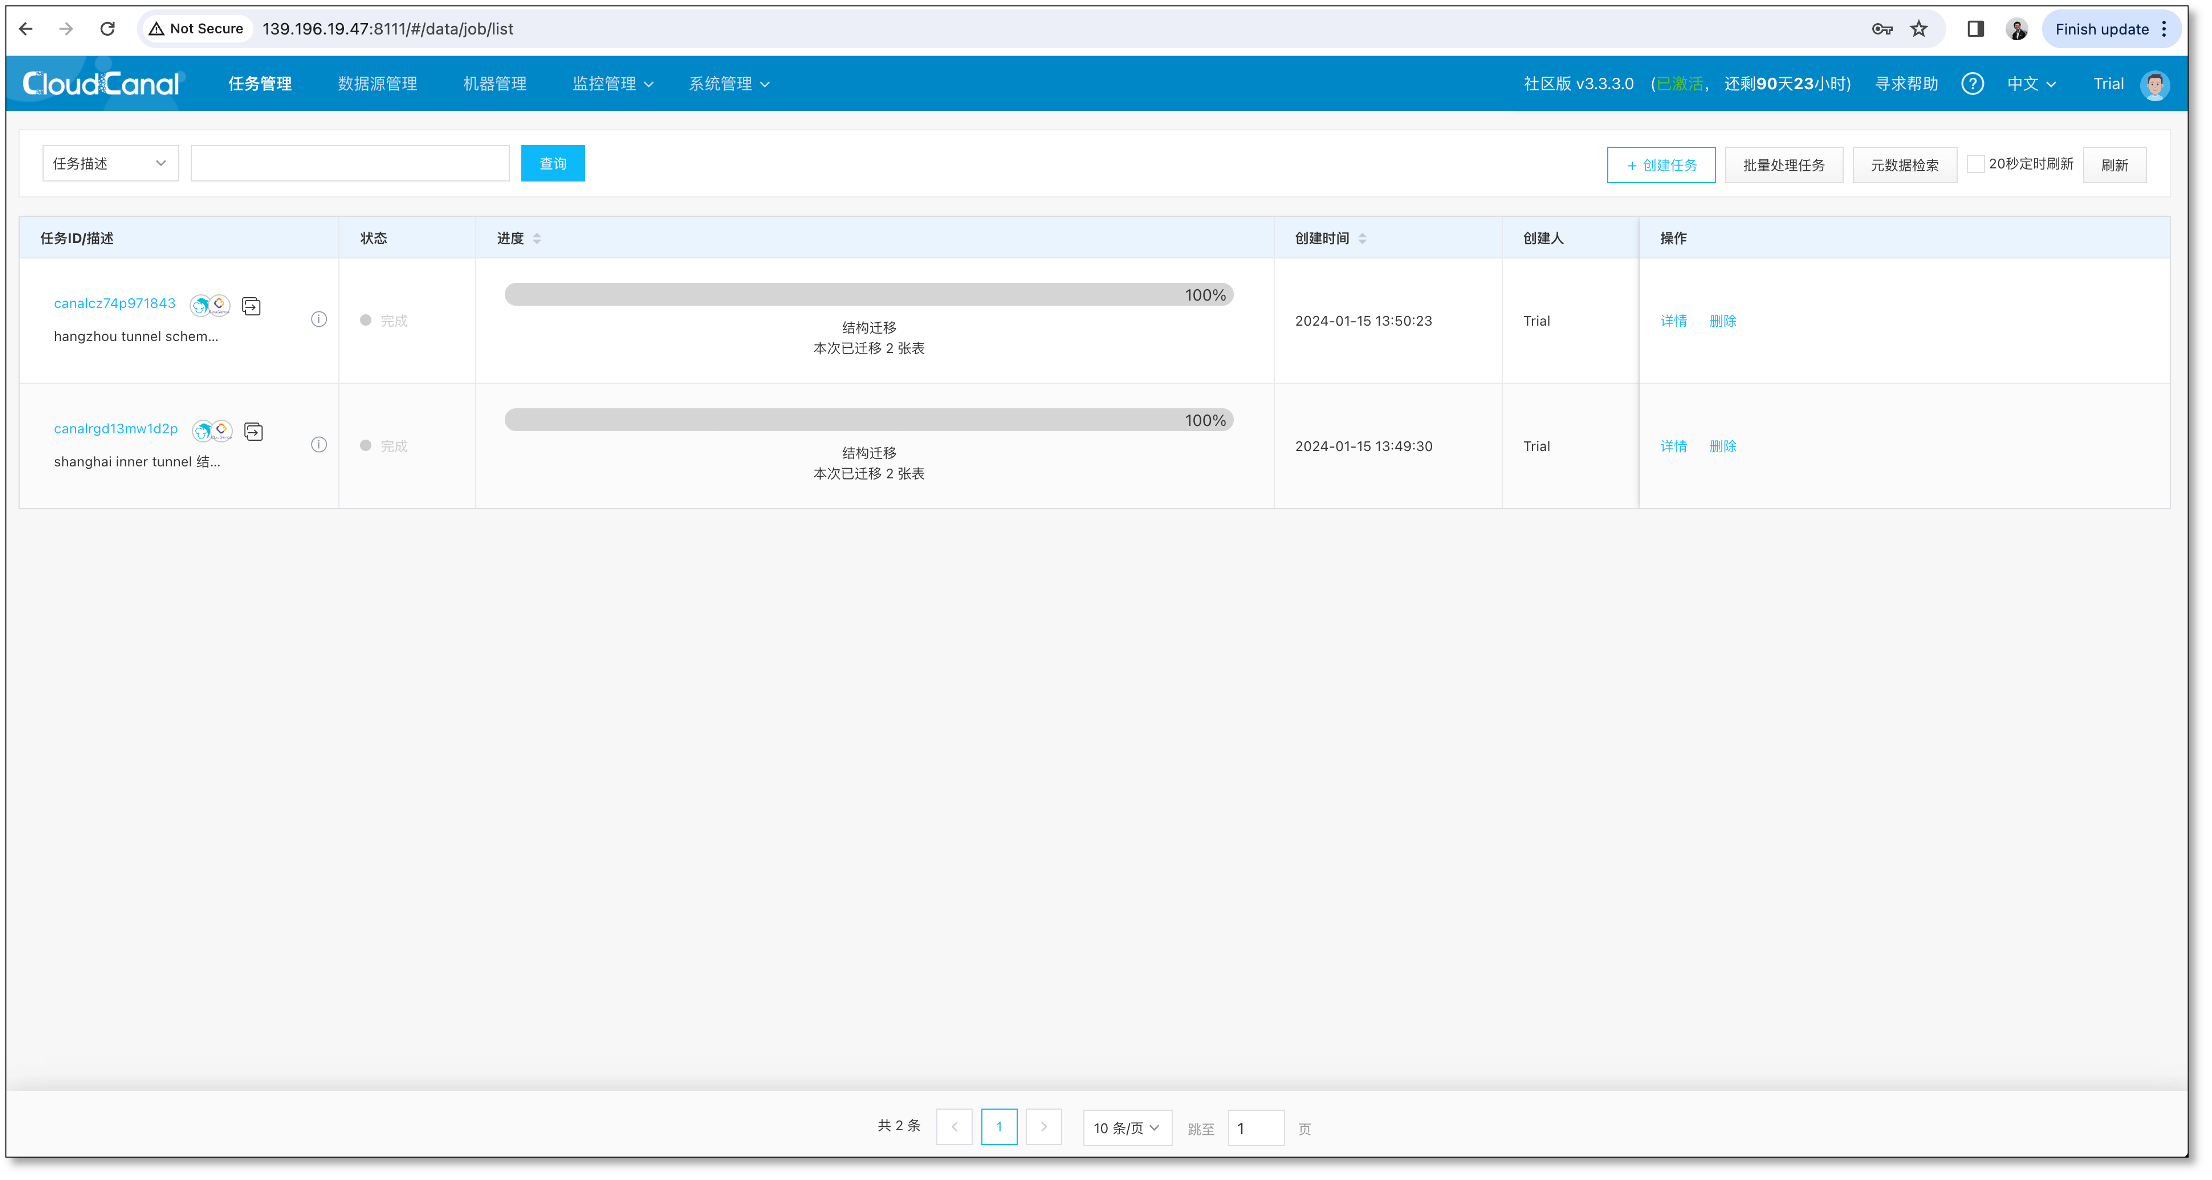This screenshot has height=1180, width=2212.
Task: Expand 监控管理 menu
Action: pyautogui.click(x=612, y=84)
